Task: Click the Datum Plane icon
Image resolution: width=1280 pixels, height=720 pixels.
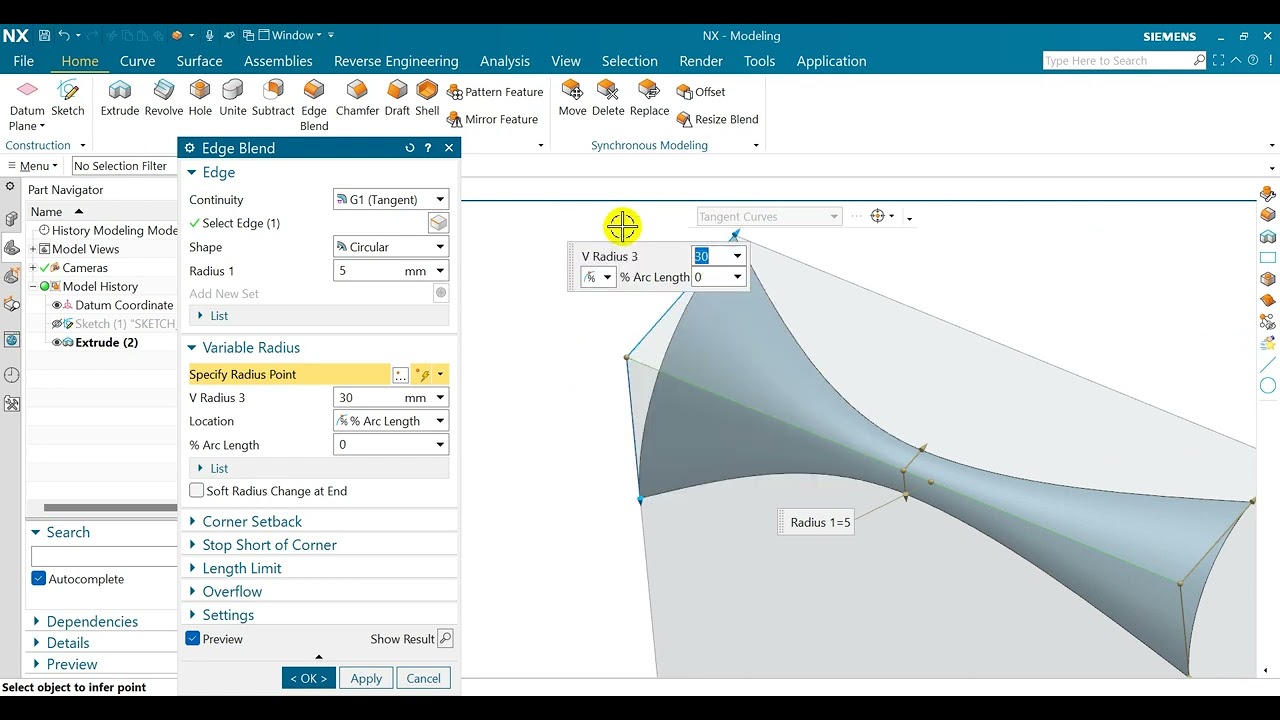Action: pos(27,91)
